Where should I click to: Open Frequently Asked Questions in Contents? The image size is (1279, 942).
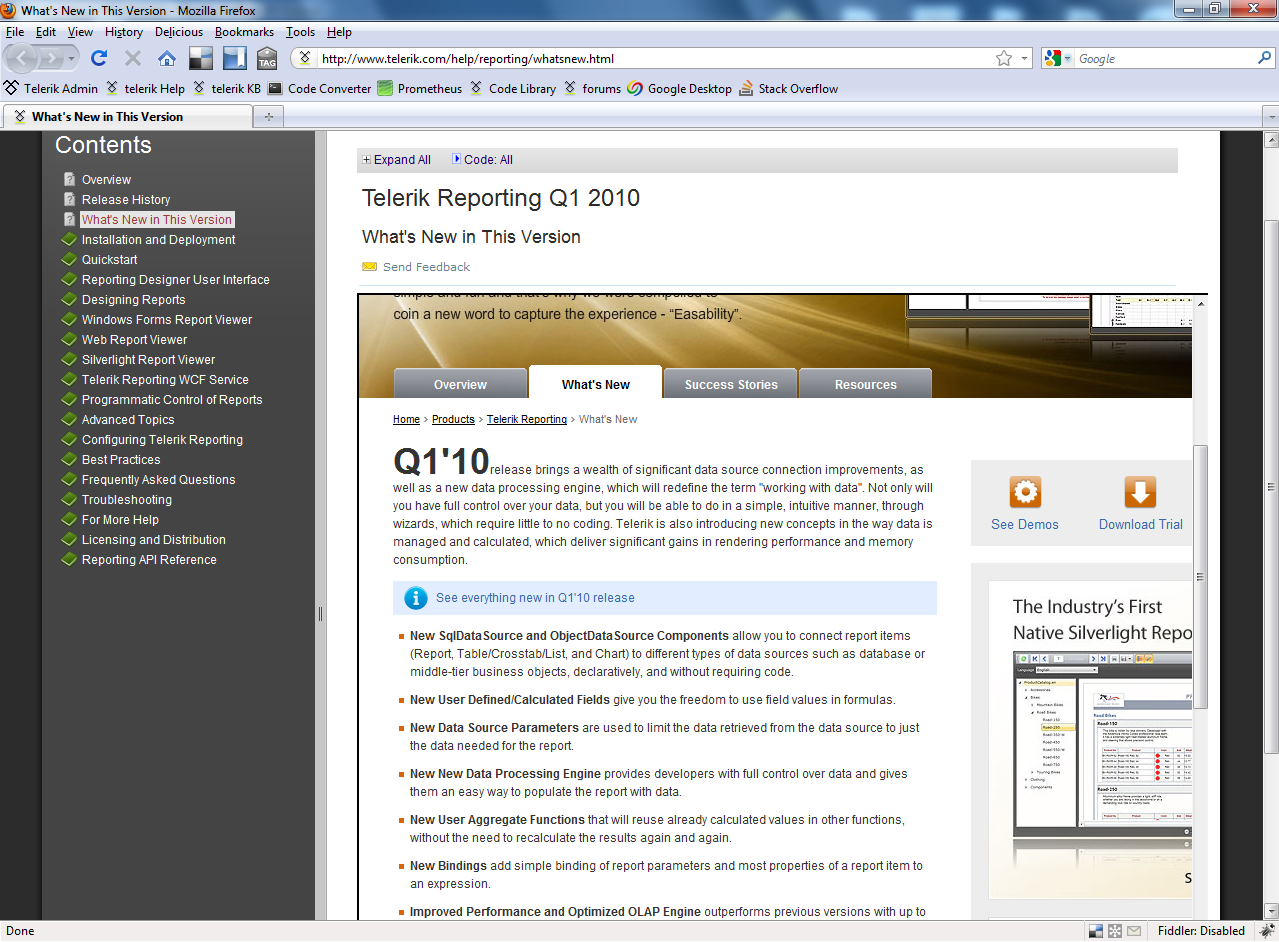tap(158, 480)
